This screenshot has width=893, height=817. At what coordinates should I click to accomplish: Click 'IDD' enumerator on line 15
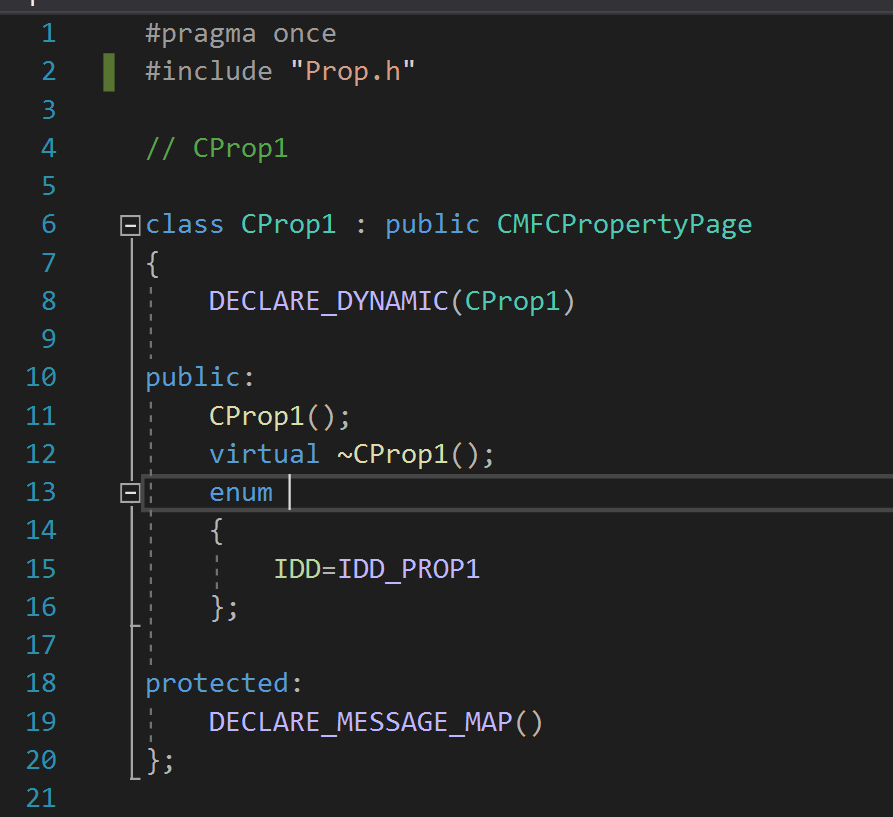pos(297,569)
